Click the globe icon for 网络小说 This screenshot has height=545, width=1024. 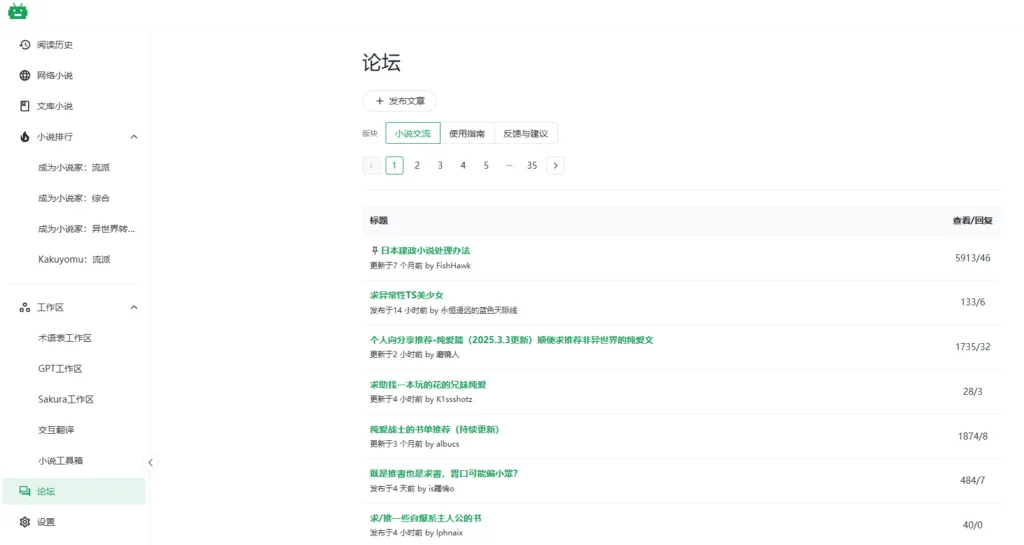(x=25, y=76)
